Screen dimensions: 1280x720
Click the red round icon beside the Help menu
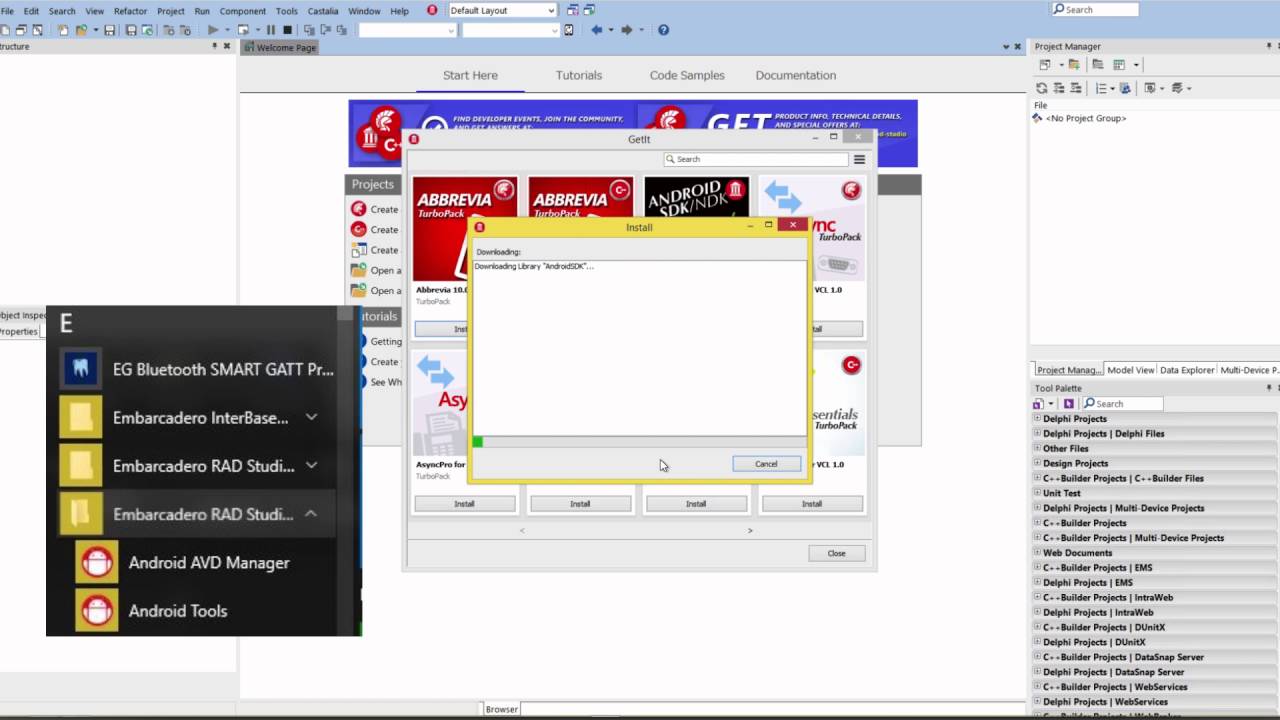(x=432, y=10)
